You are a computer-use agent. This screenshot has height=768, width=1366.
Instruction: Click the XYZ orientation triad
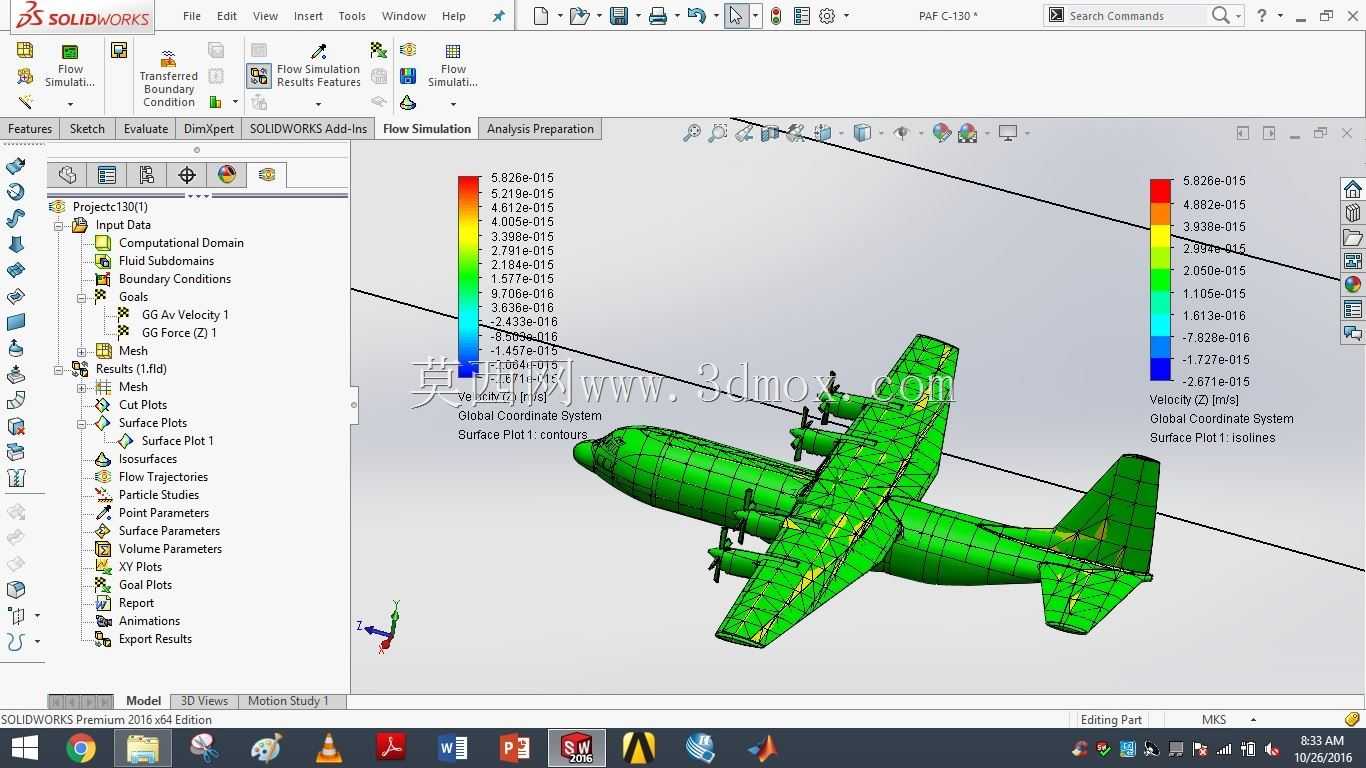click(380, 628)
